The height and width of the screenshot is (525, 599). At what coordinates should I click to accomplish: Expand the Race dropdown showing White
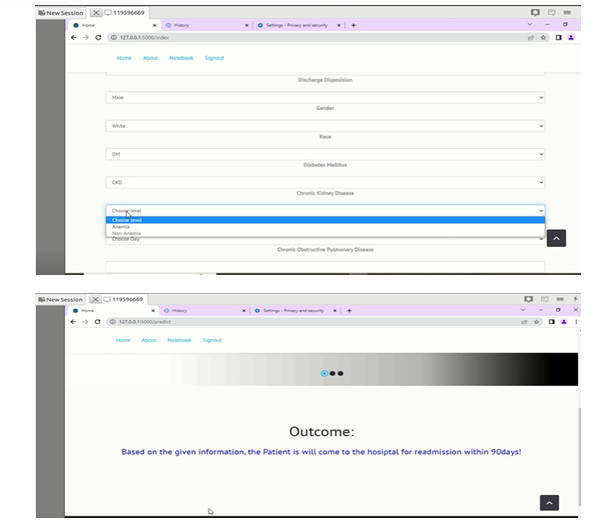click(325, 126)
